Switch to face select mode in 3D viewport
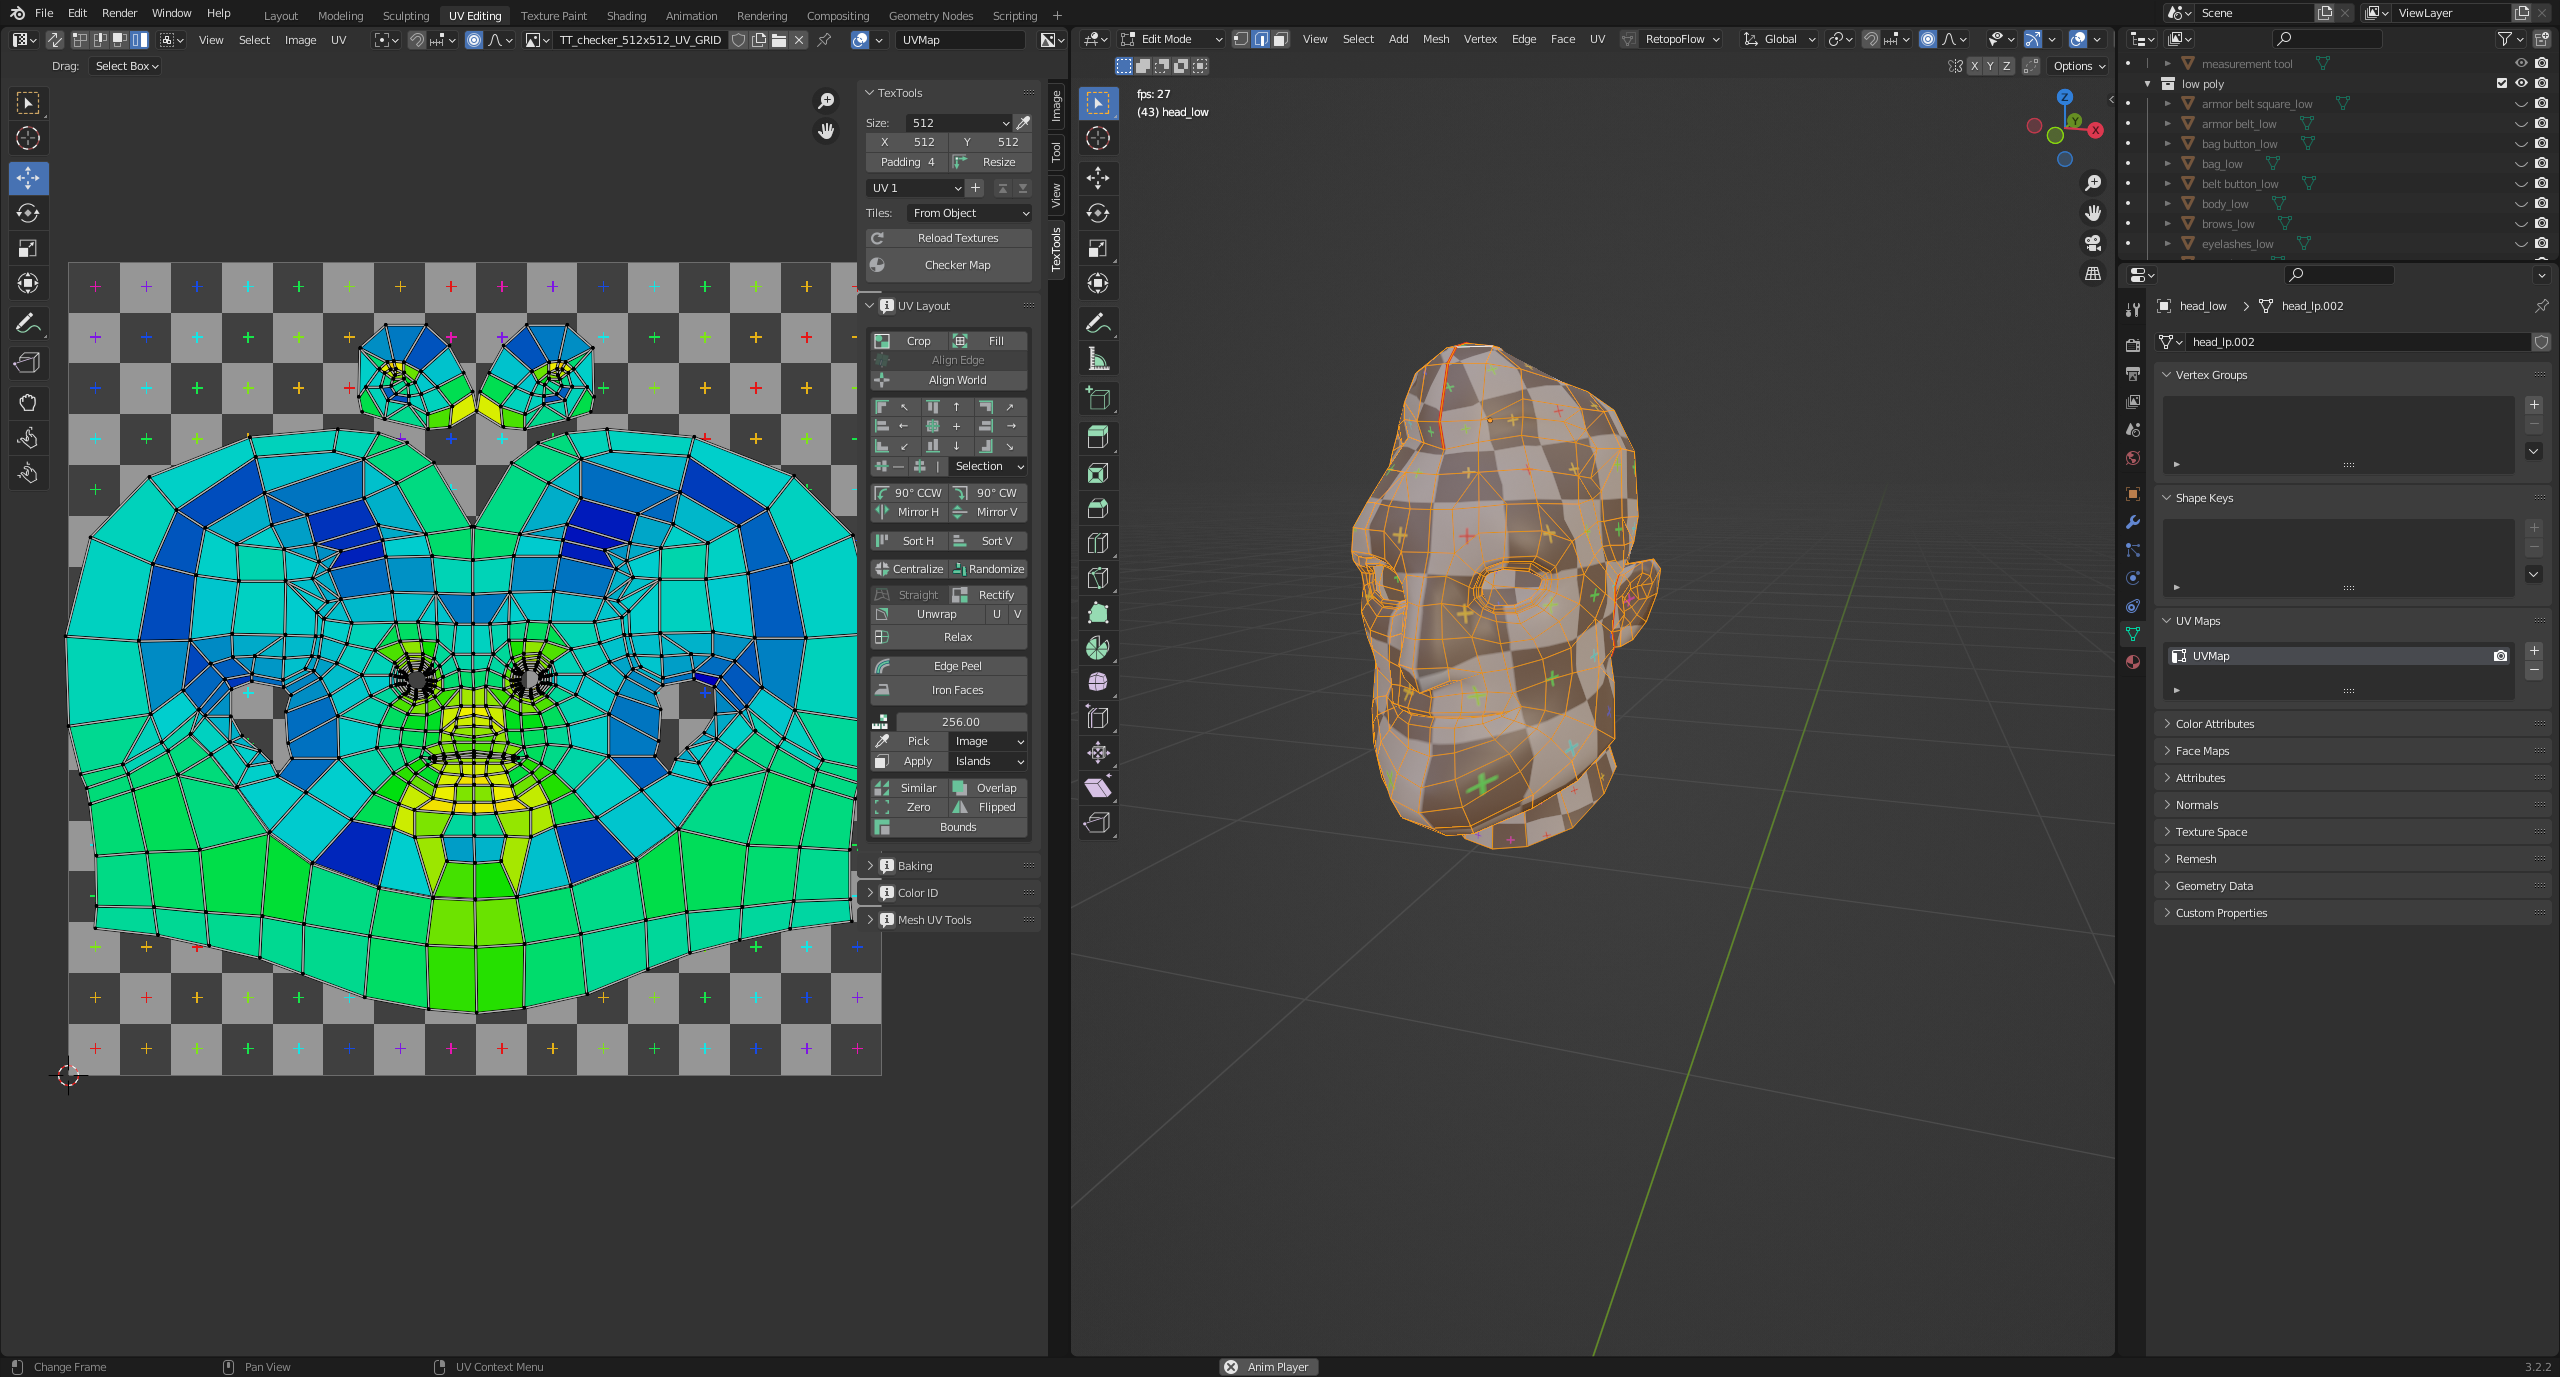2560x1377 pixels. [x=1281, y=39]
